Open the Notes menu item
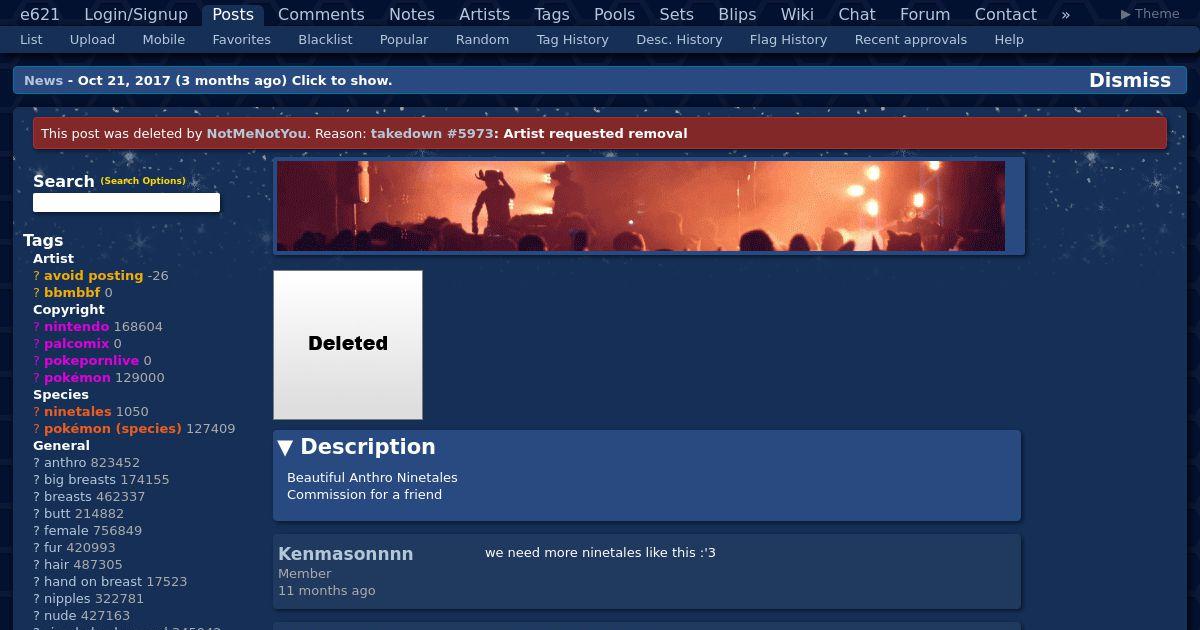The width and height of the screenshot is (1200, 630). (412, 14)
